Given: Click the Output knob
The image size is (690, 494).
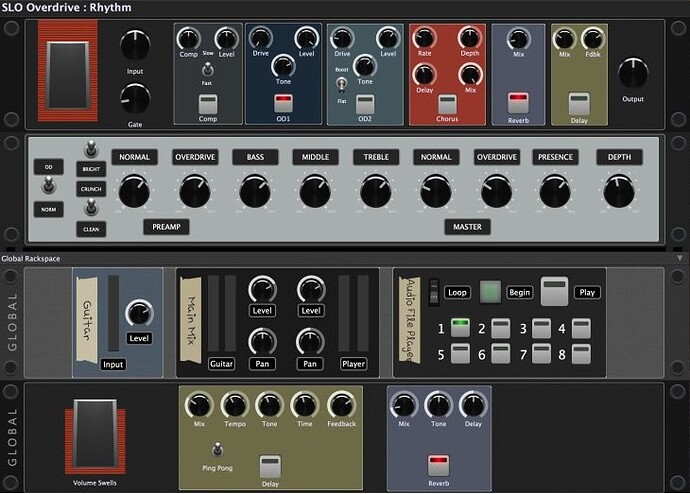Looking at the screenshot, I should (633, 73).
